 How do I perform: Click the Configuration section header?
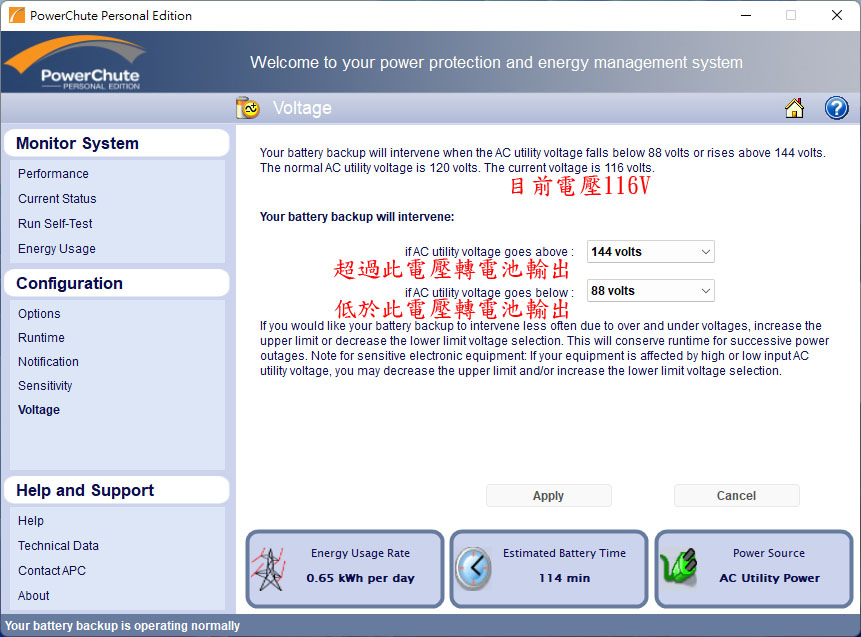[x=116, y=283]
